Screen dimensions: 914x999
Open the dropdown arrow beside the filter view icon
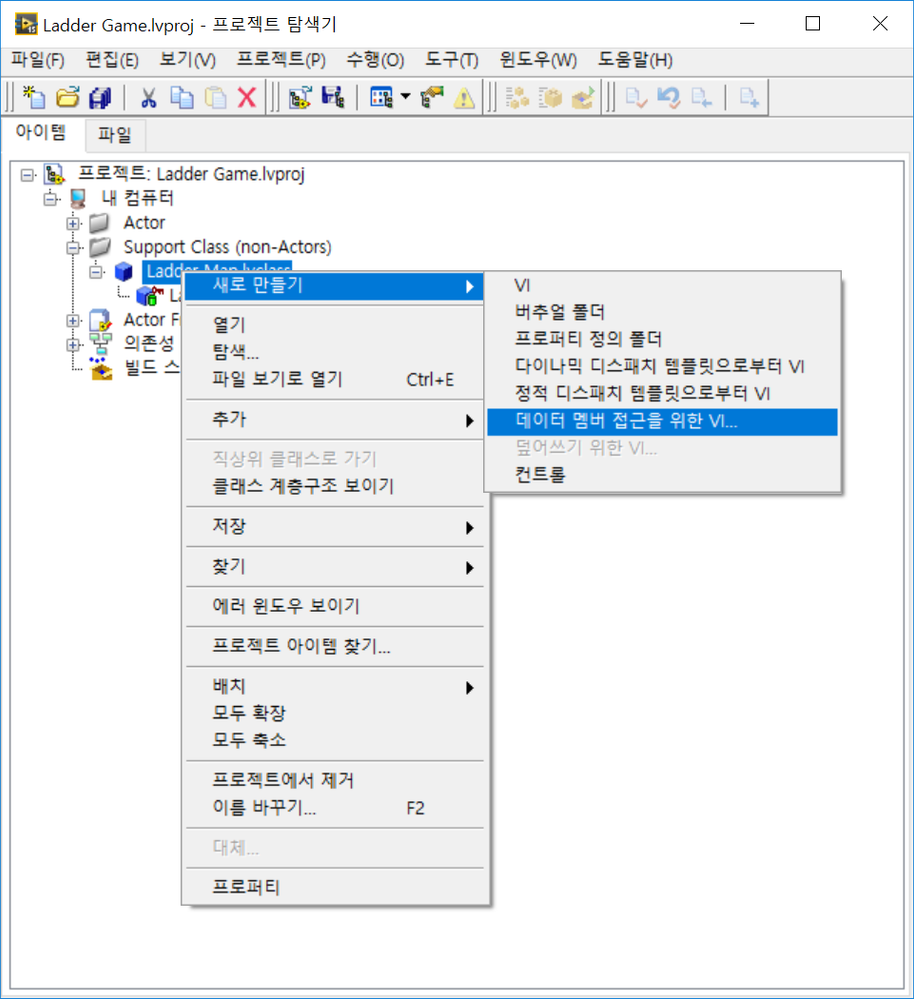click(406, 97)
